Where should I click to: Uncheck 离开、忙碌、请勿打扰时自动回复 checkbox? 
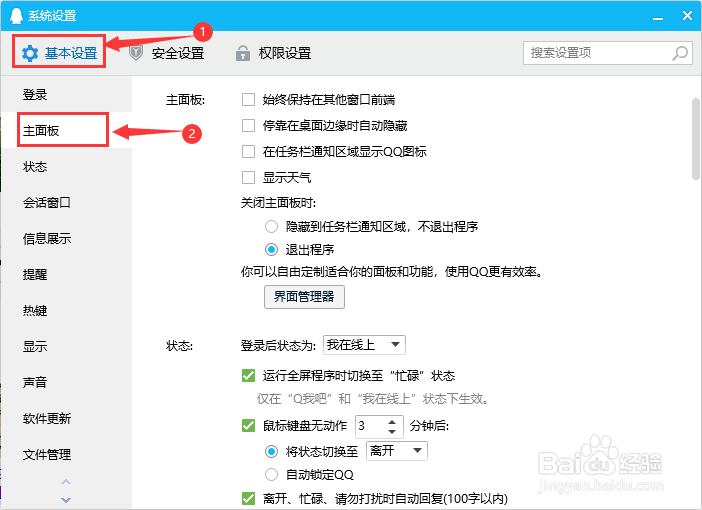248,498
